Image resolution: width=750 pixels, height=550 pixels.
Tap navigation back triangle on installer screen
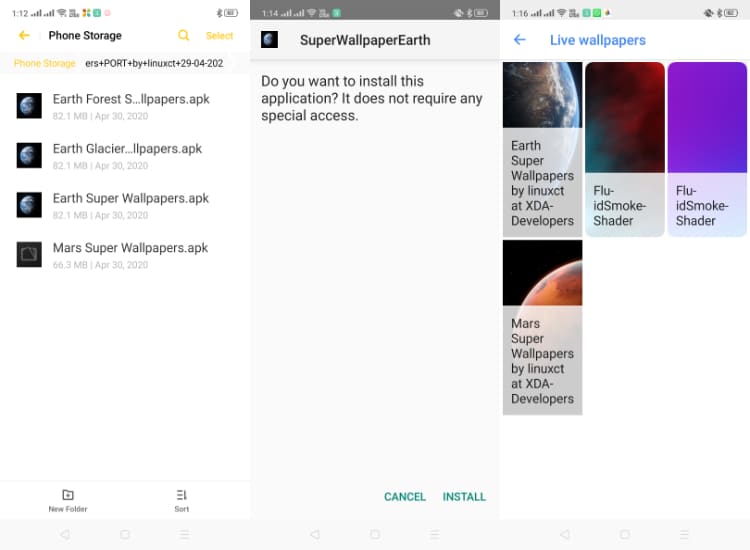pyautogui.click(x=315, y=534)
